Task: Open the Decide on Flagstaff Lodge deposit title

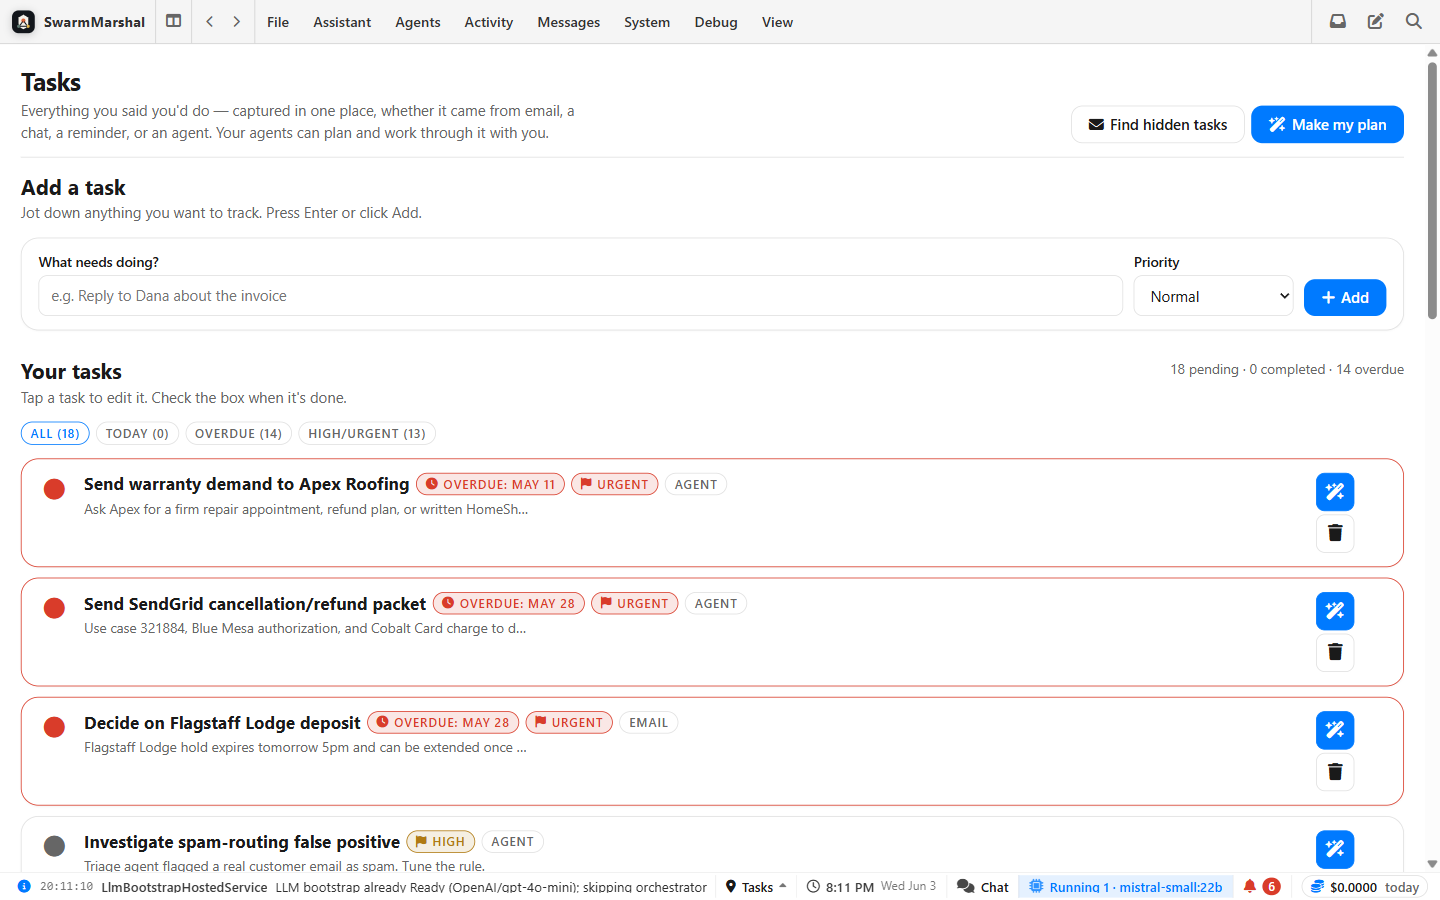Action: click(222, 723)
